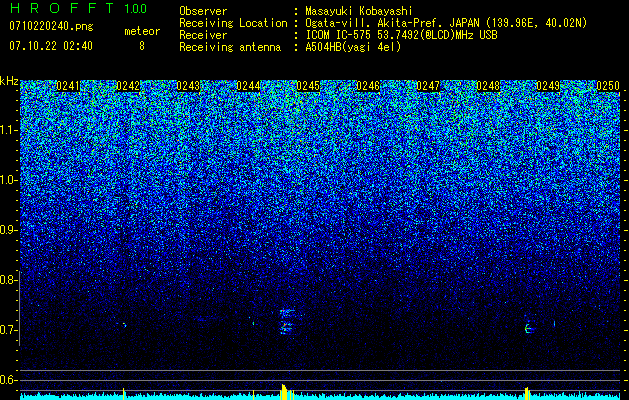Click the meteor count value 8
629x400 pixels.
click(142, 46)
